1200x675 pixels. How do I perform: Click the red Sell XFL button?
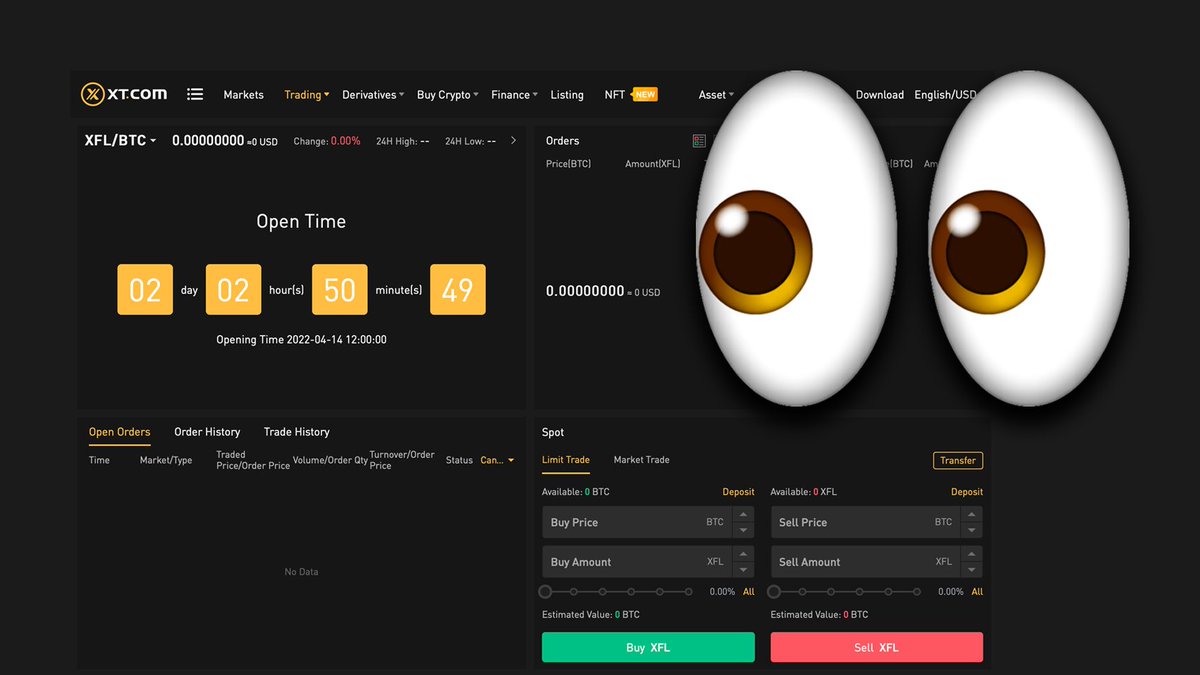click(x=877, y=647)
